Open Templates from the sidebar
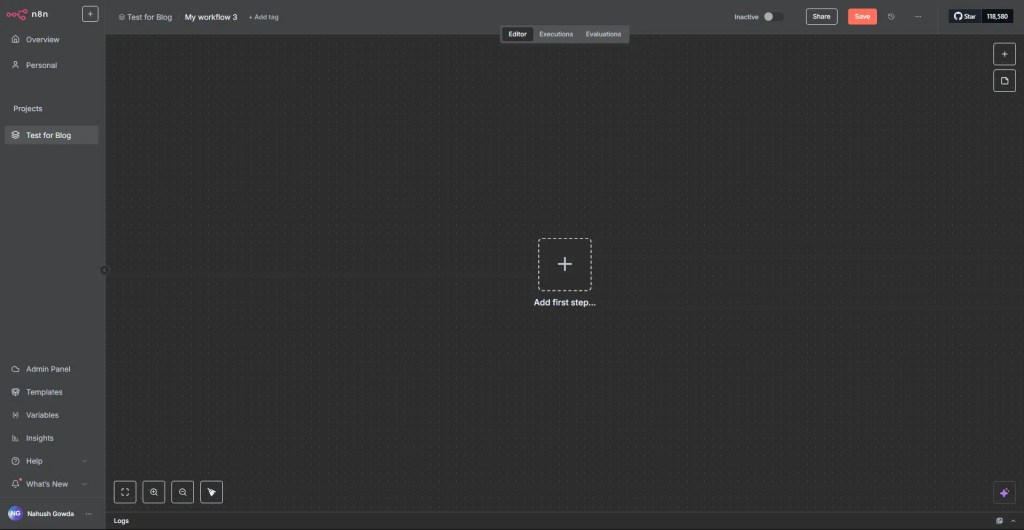The height and width of the screenshot is (530, 1024). pos(51,392)
